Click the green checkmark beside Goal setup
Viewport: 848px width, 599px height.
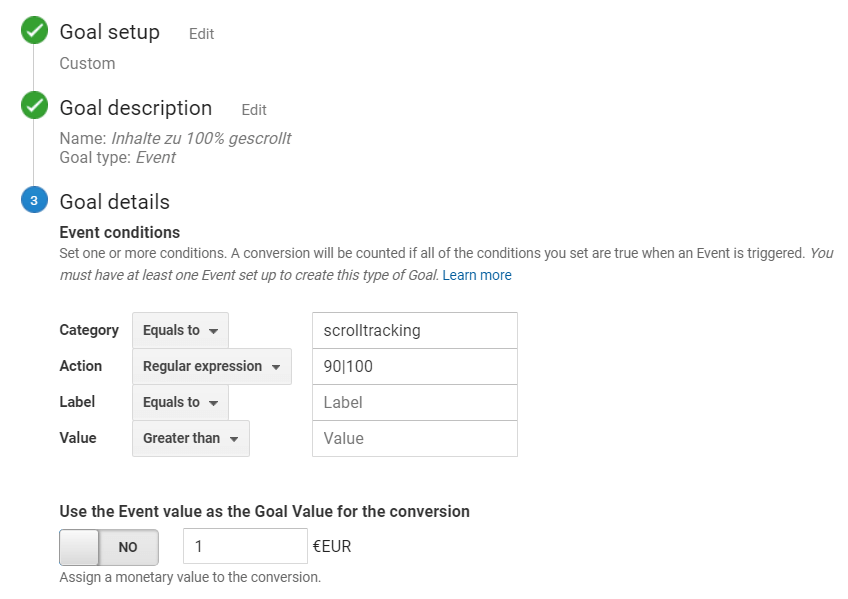pyautogui.click(x=35, y=31)
